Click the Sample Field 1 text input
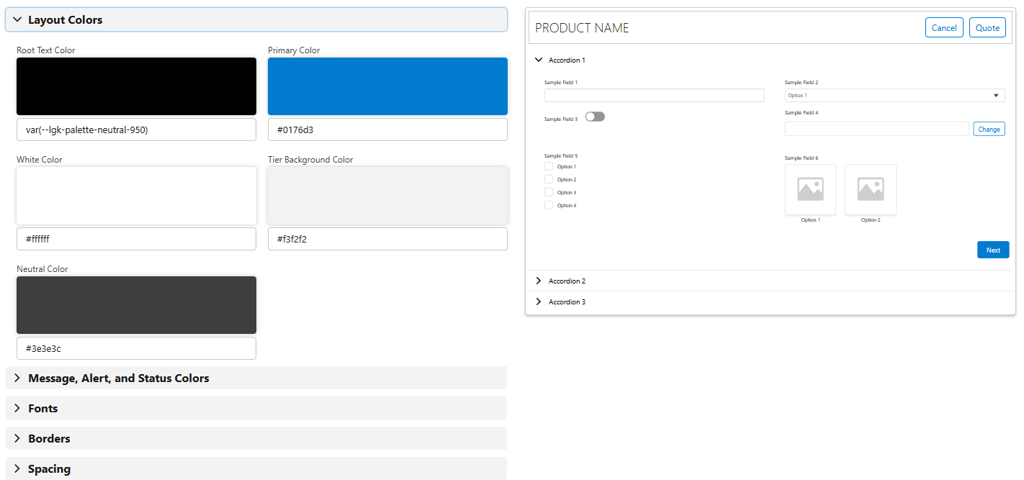The width and height of the screenshot is (1024, 480). pos(654,95)
